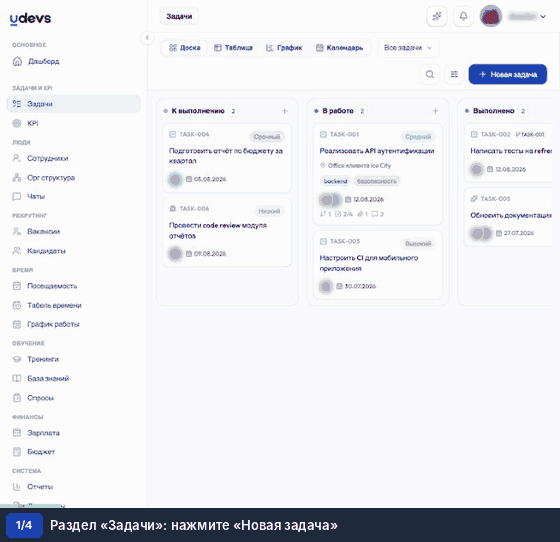
Task: Click the Новая задача button
Action: tap(508, 74)
